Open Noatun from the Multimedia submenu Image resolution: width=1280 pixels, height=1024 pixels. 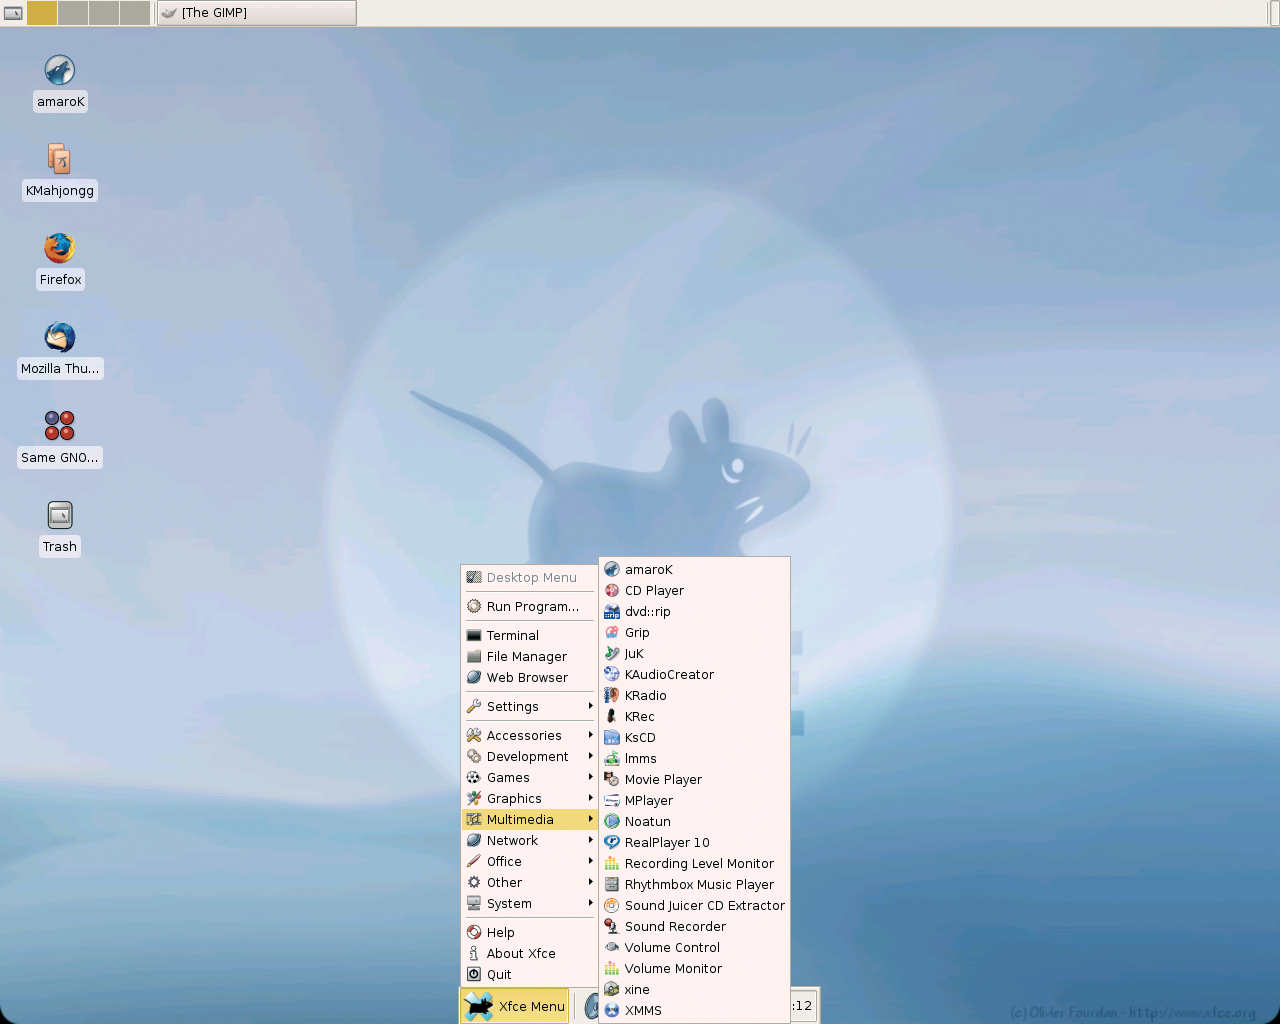click(x=694, y=821)
